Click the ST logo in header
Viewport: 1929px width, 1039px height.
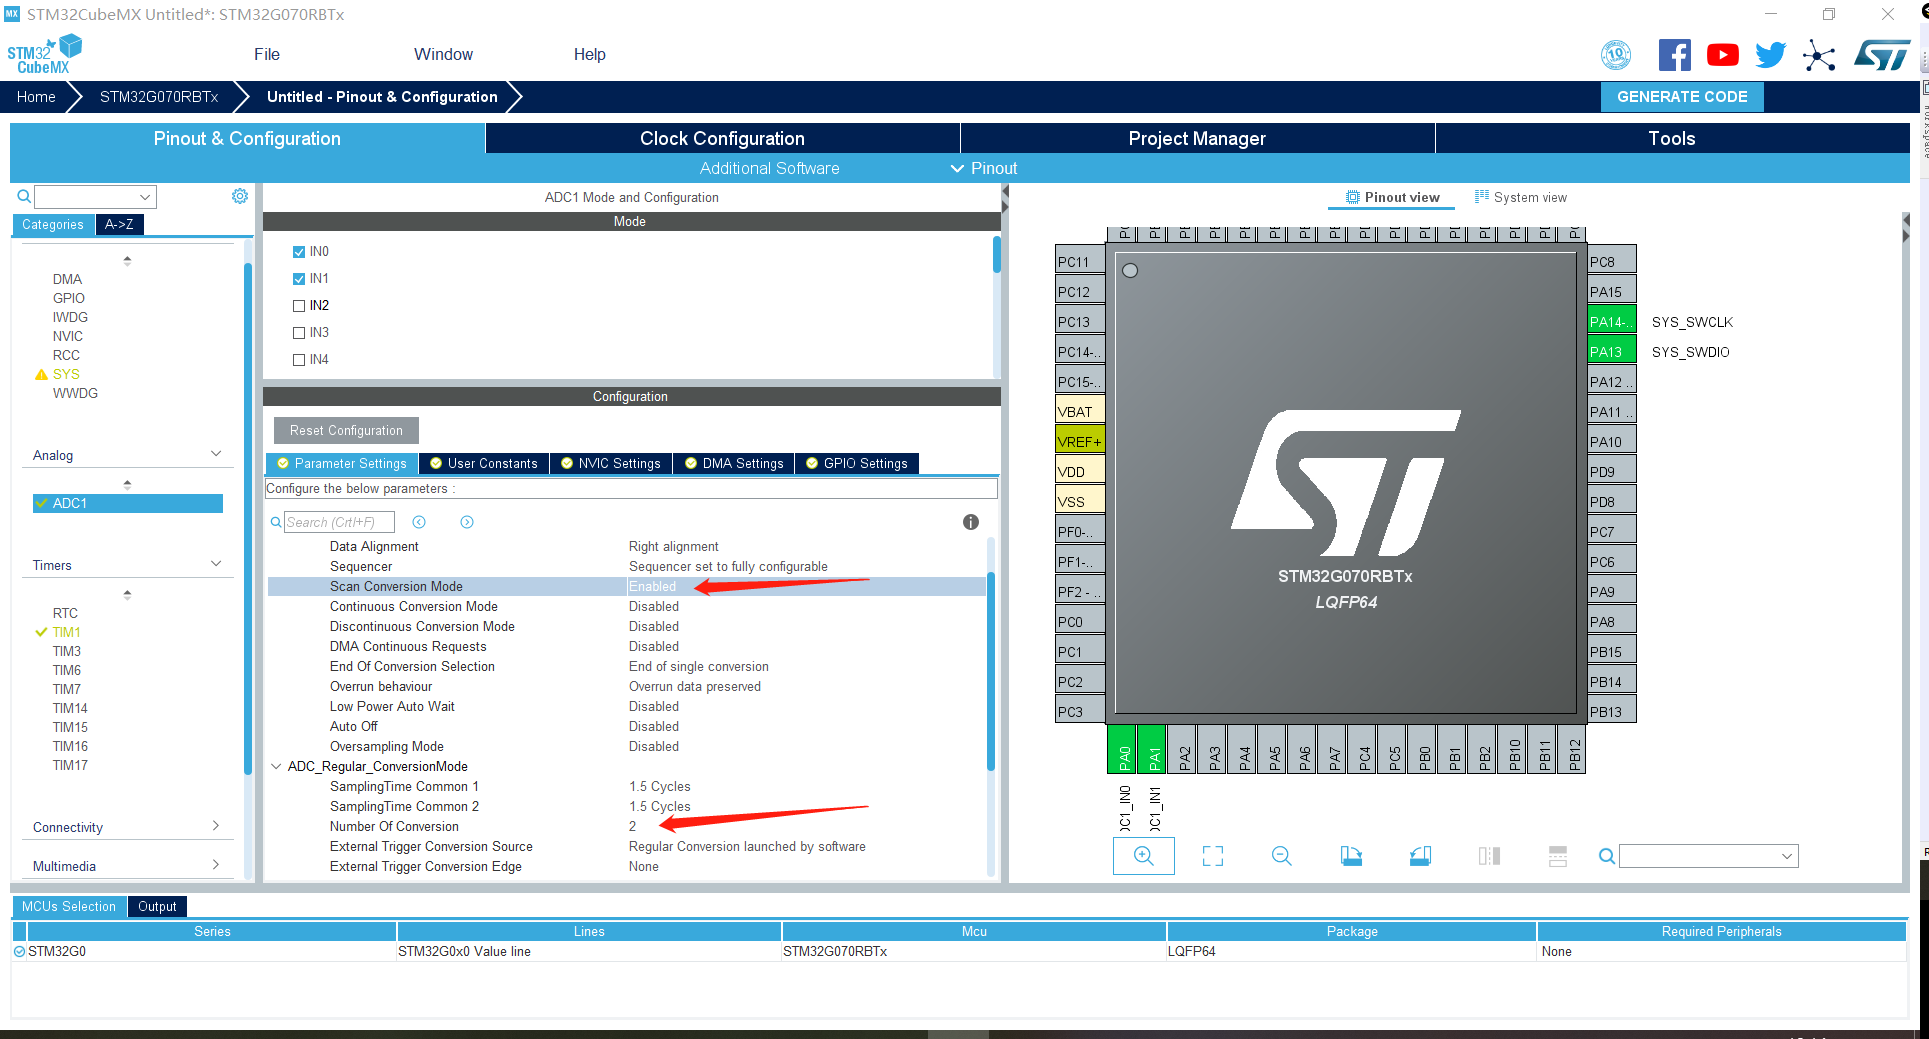click(1881, 55)
